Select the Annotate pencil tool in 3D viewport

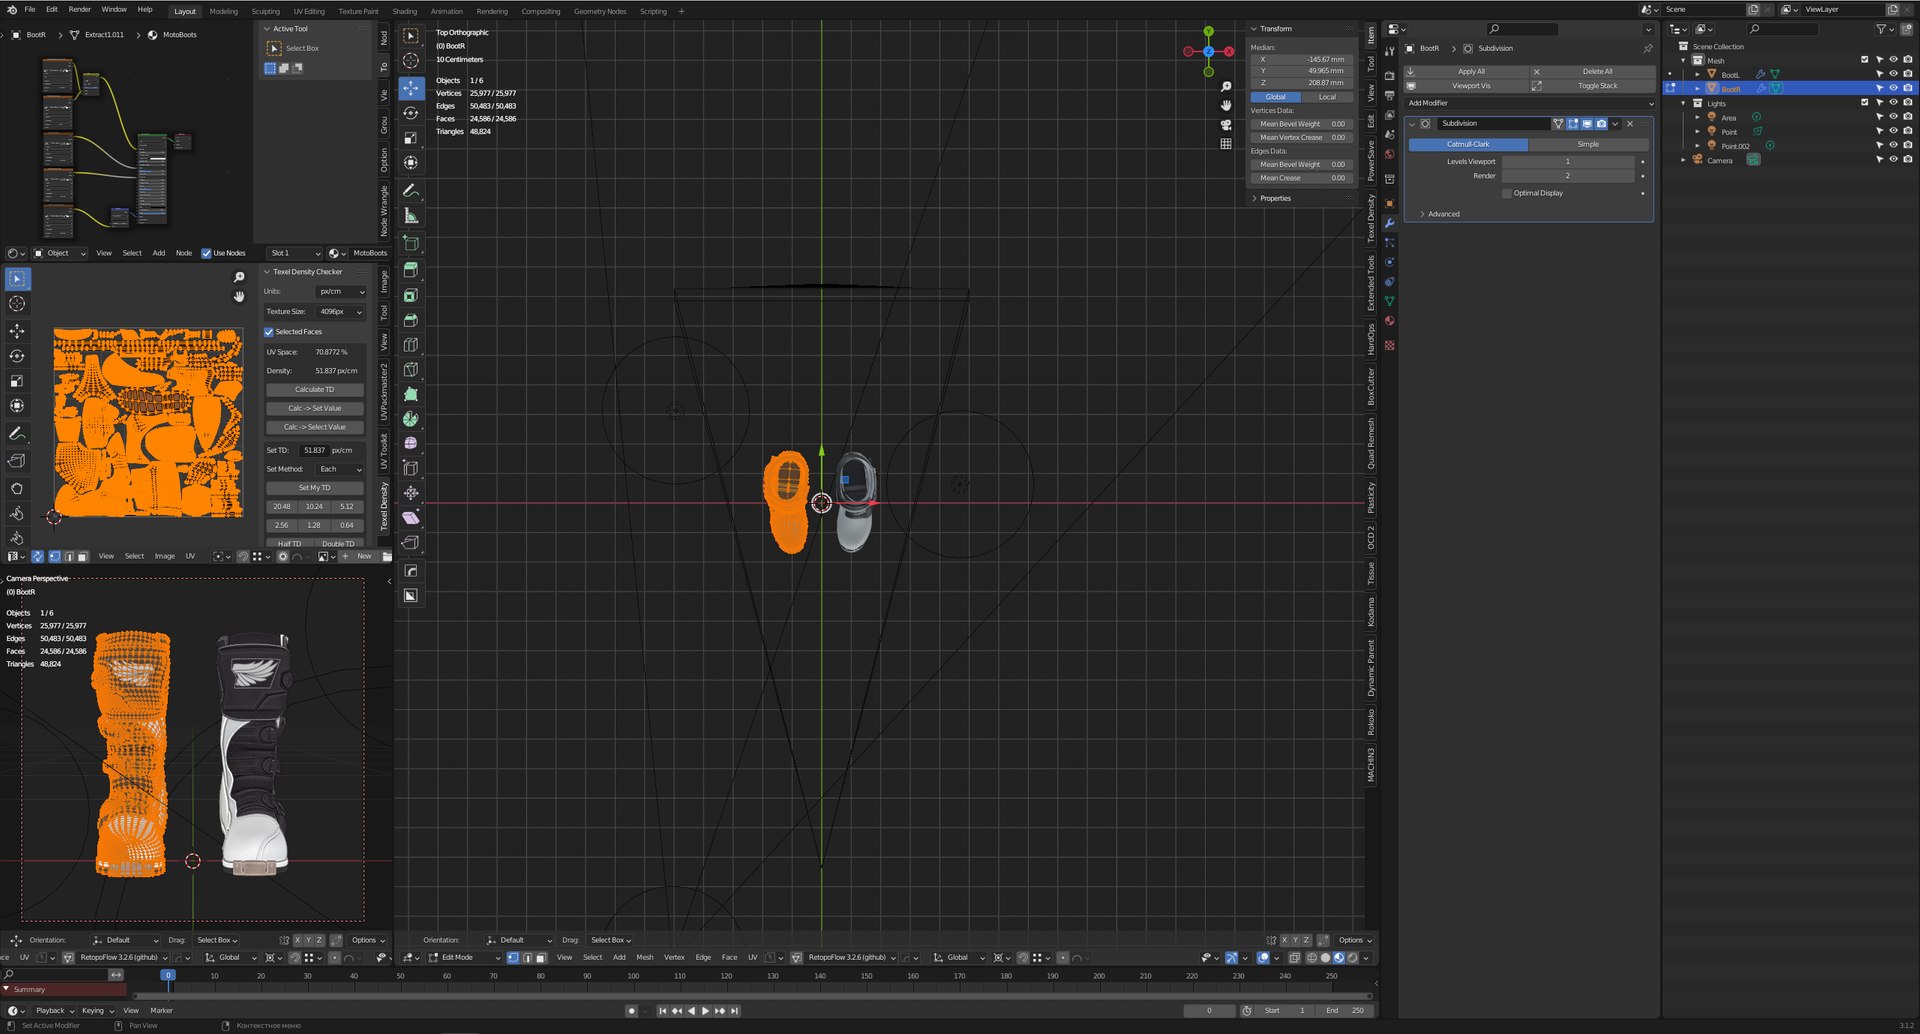411,190
